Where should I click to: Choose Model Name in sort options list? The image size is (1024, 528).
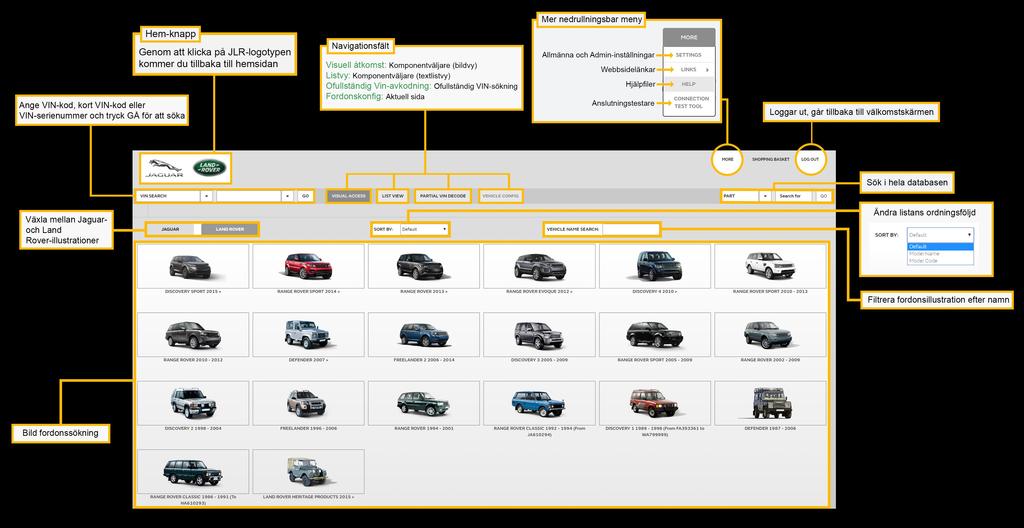pyautogui.click(x=940, y=254)
